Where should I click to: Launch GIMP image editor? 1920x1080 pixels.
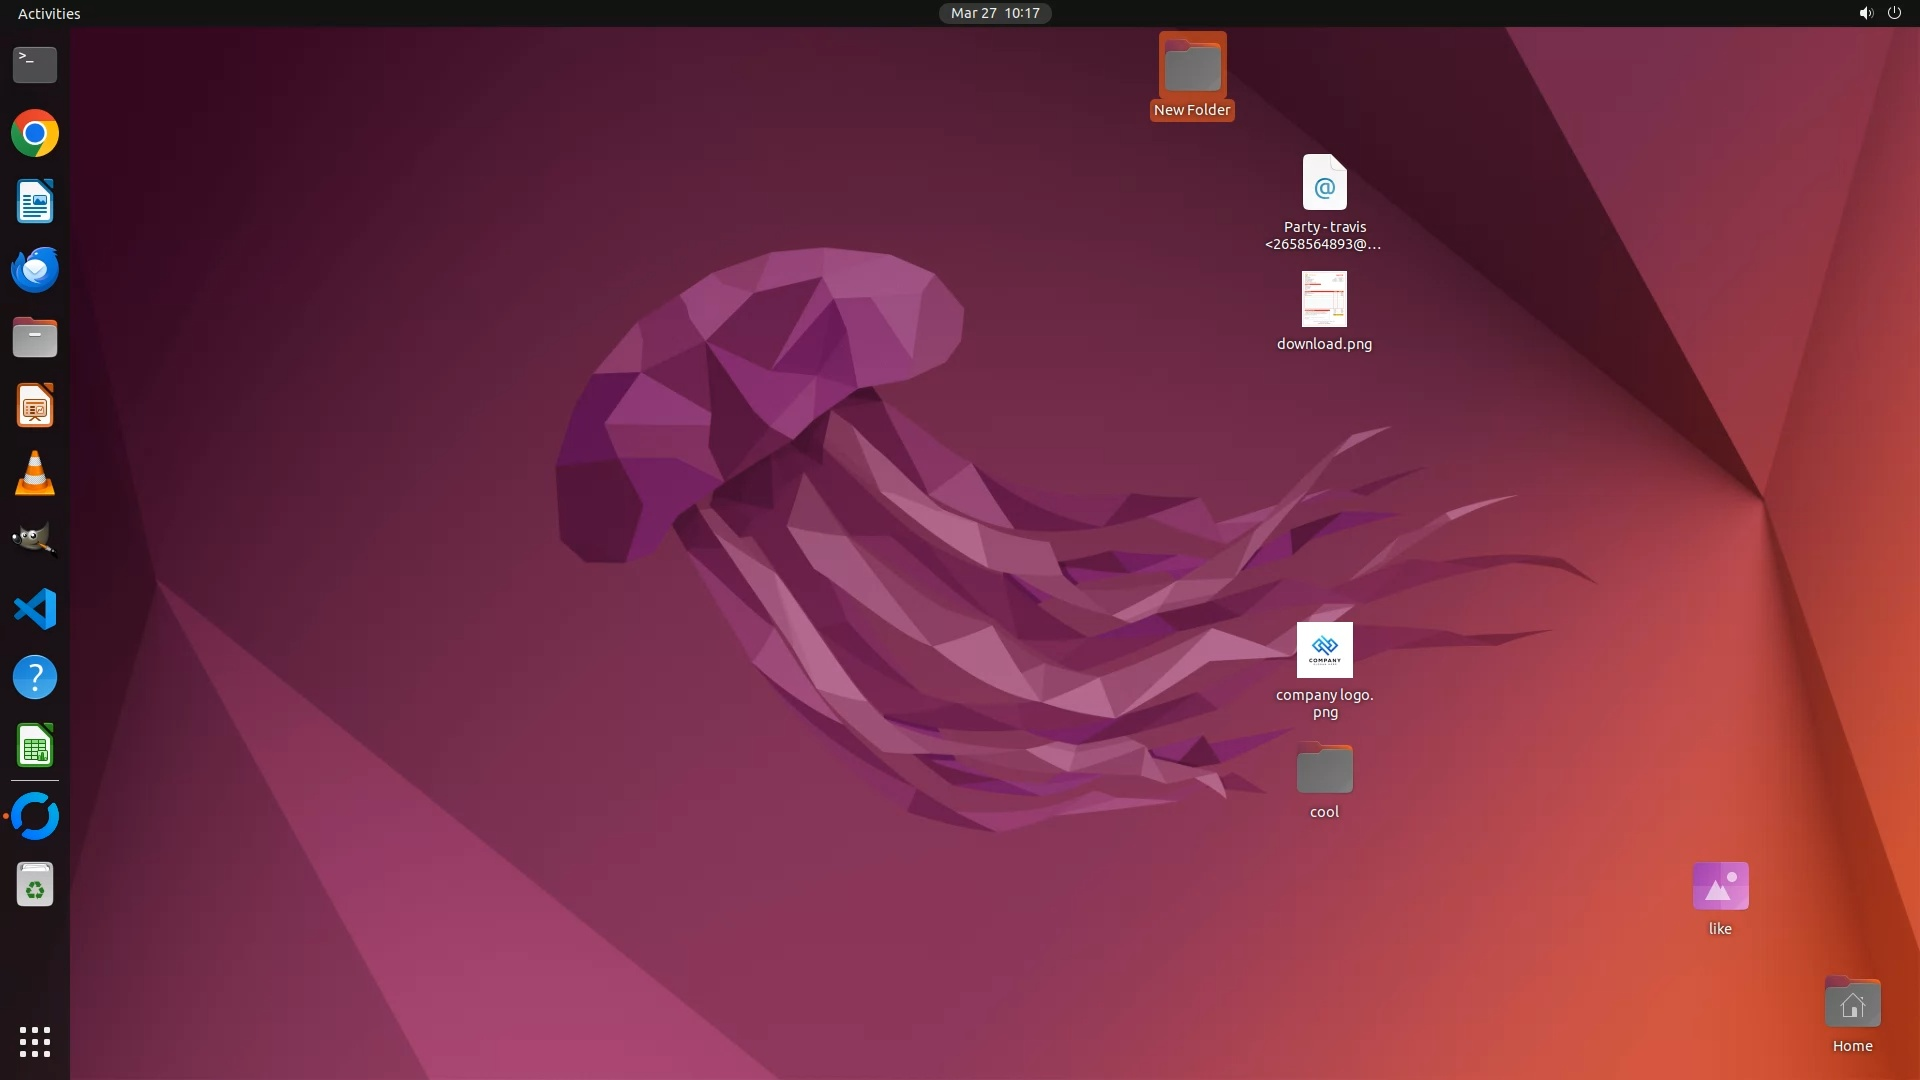[x=35, y=541]
